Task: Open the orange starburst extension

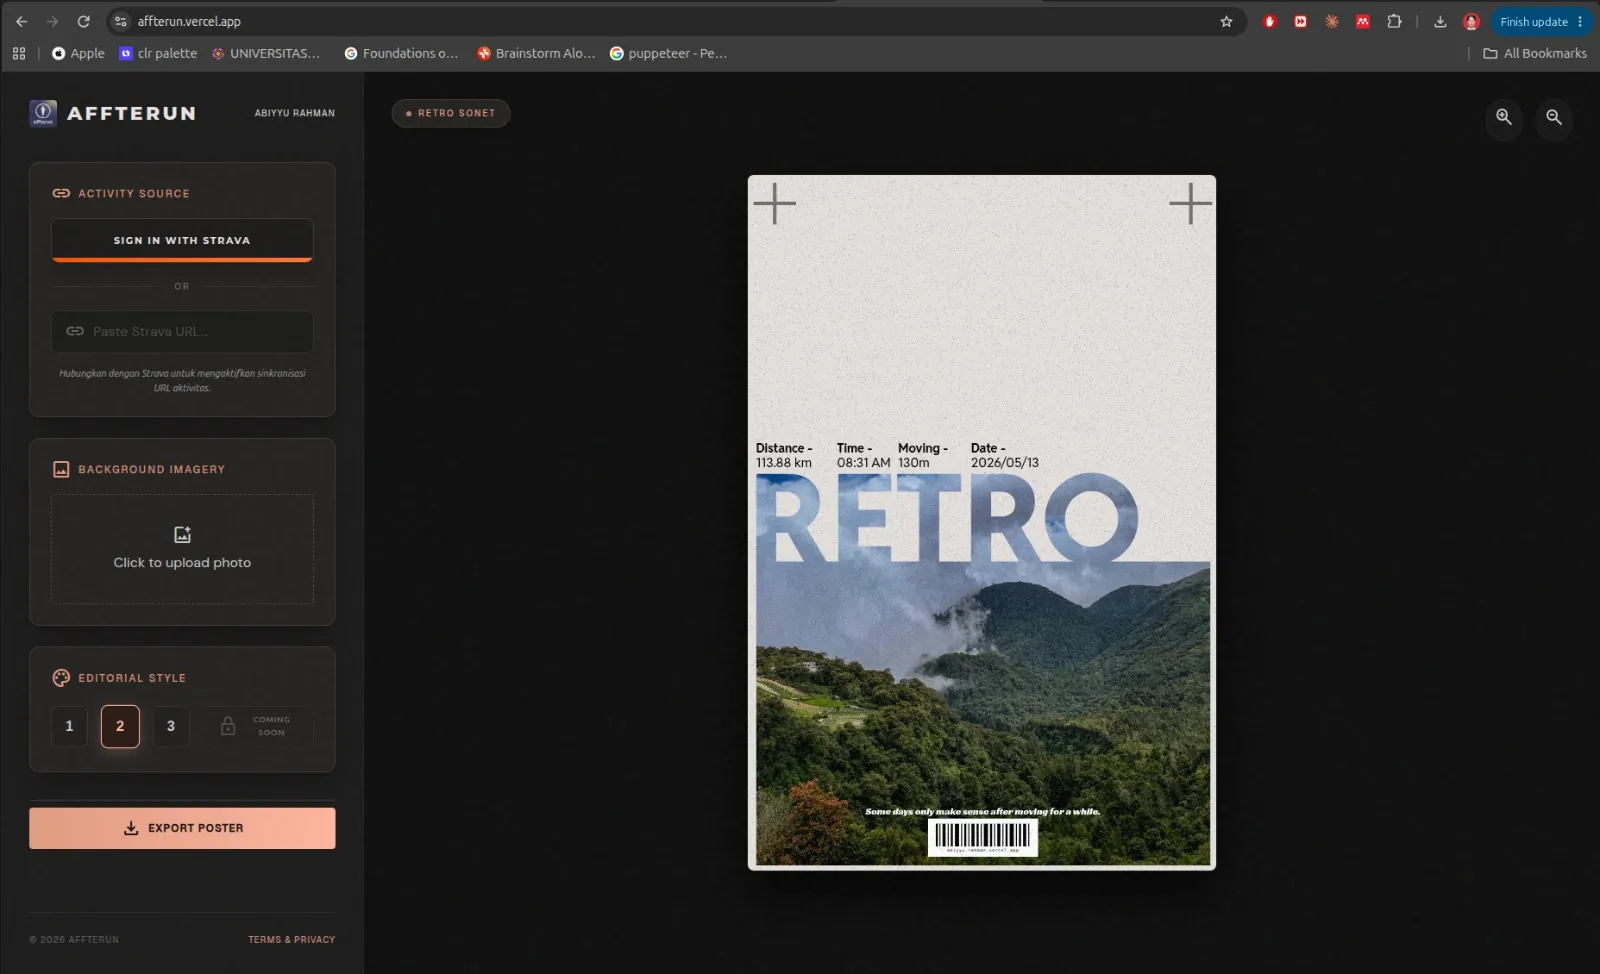Action: point(1332,21)
